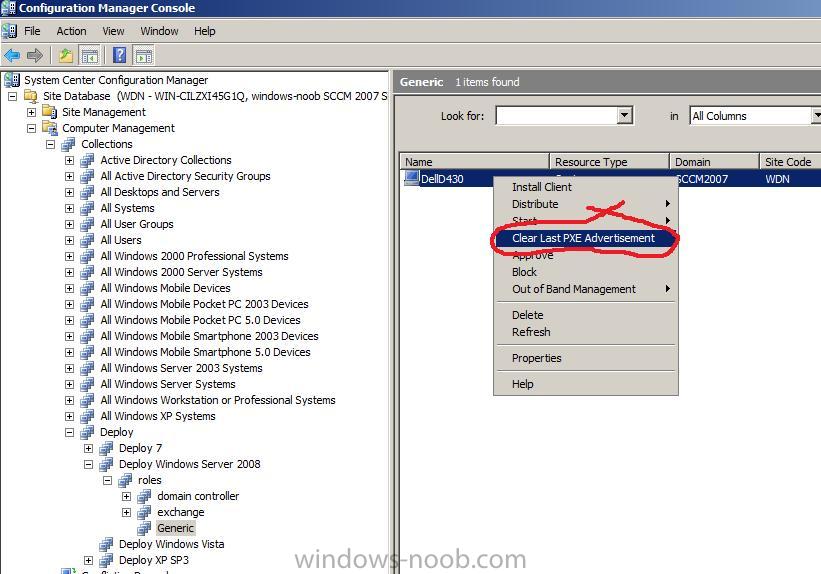Screen dimensions: 821x574
Task: Click the exchange collection icon
Action: coord(145,512)
